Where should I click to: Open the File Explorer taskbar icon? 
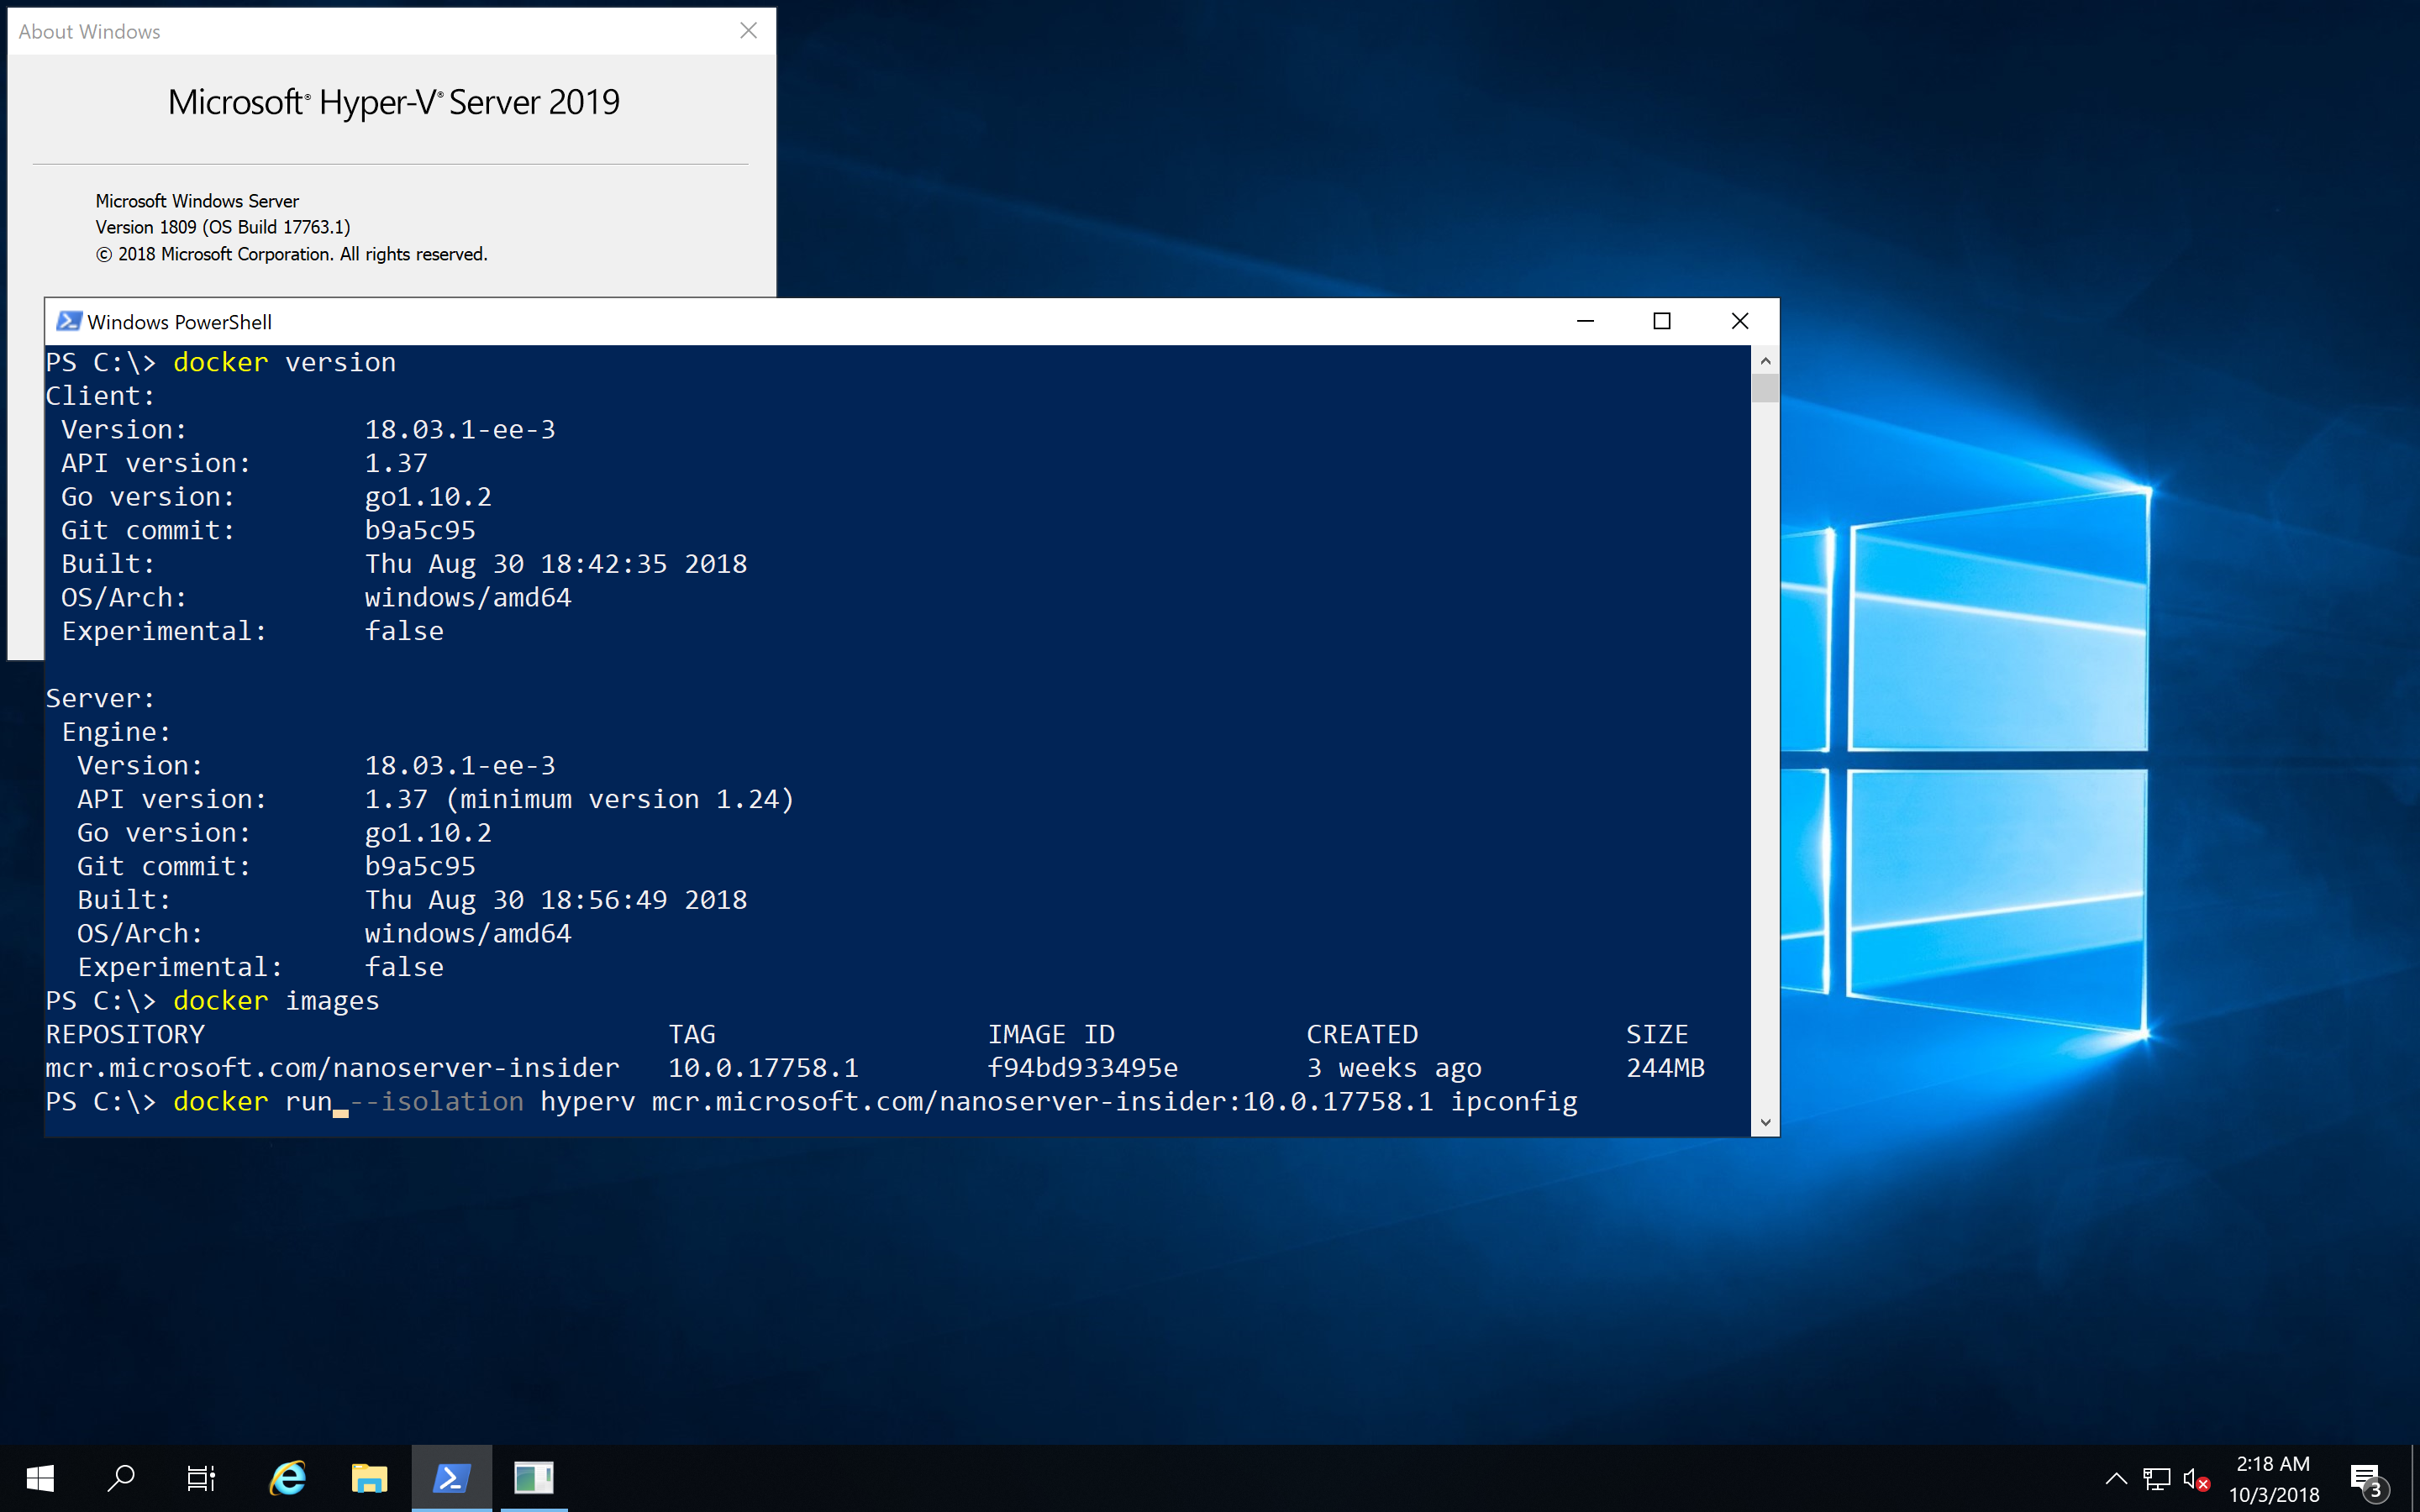click(x=364, y=1478)
